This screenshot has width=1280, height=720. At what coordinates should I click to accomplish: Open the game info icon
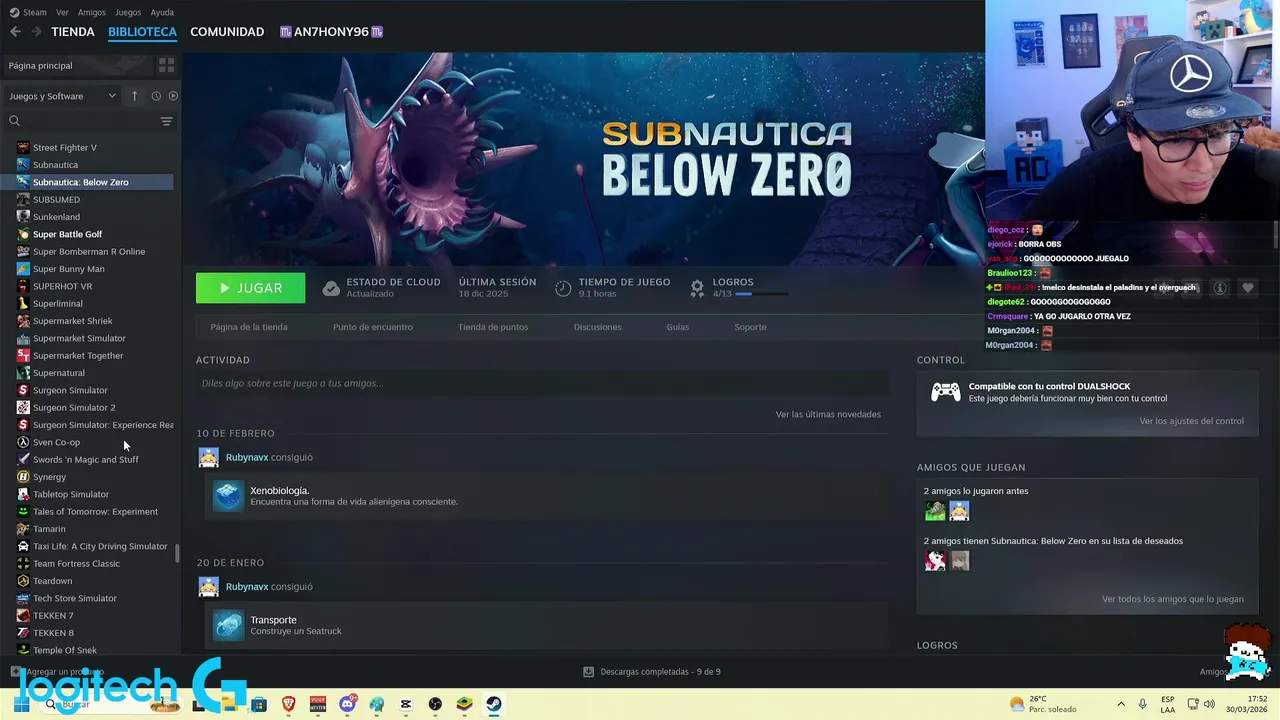coord(1220,288)
